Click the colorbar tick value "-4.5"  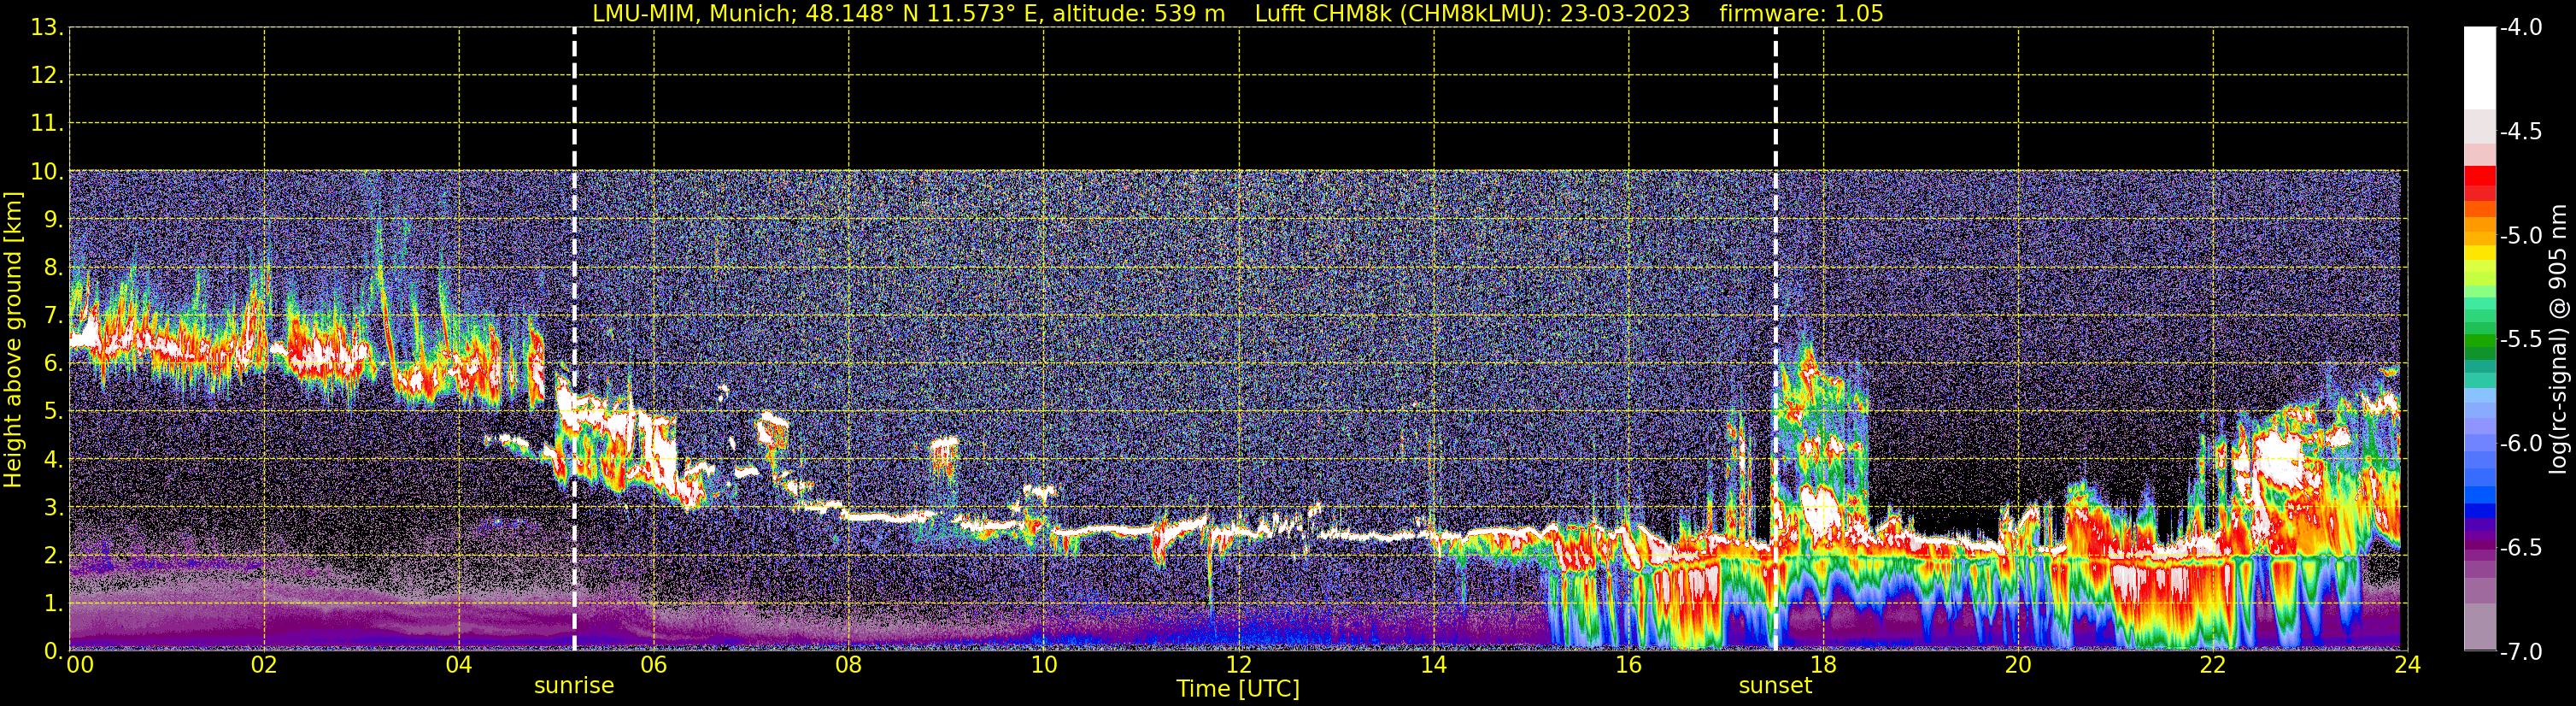coord(2520,131)
